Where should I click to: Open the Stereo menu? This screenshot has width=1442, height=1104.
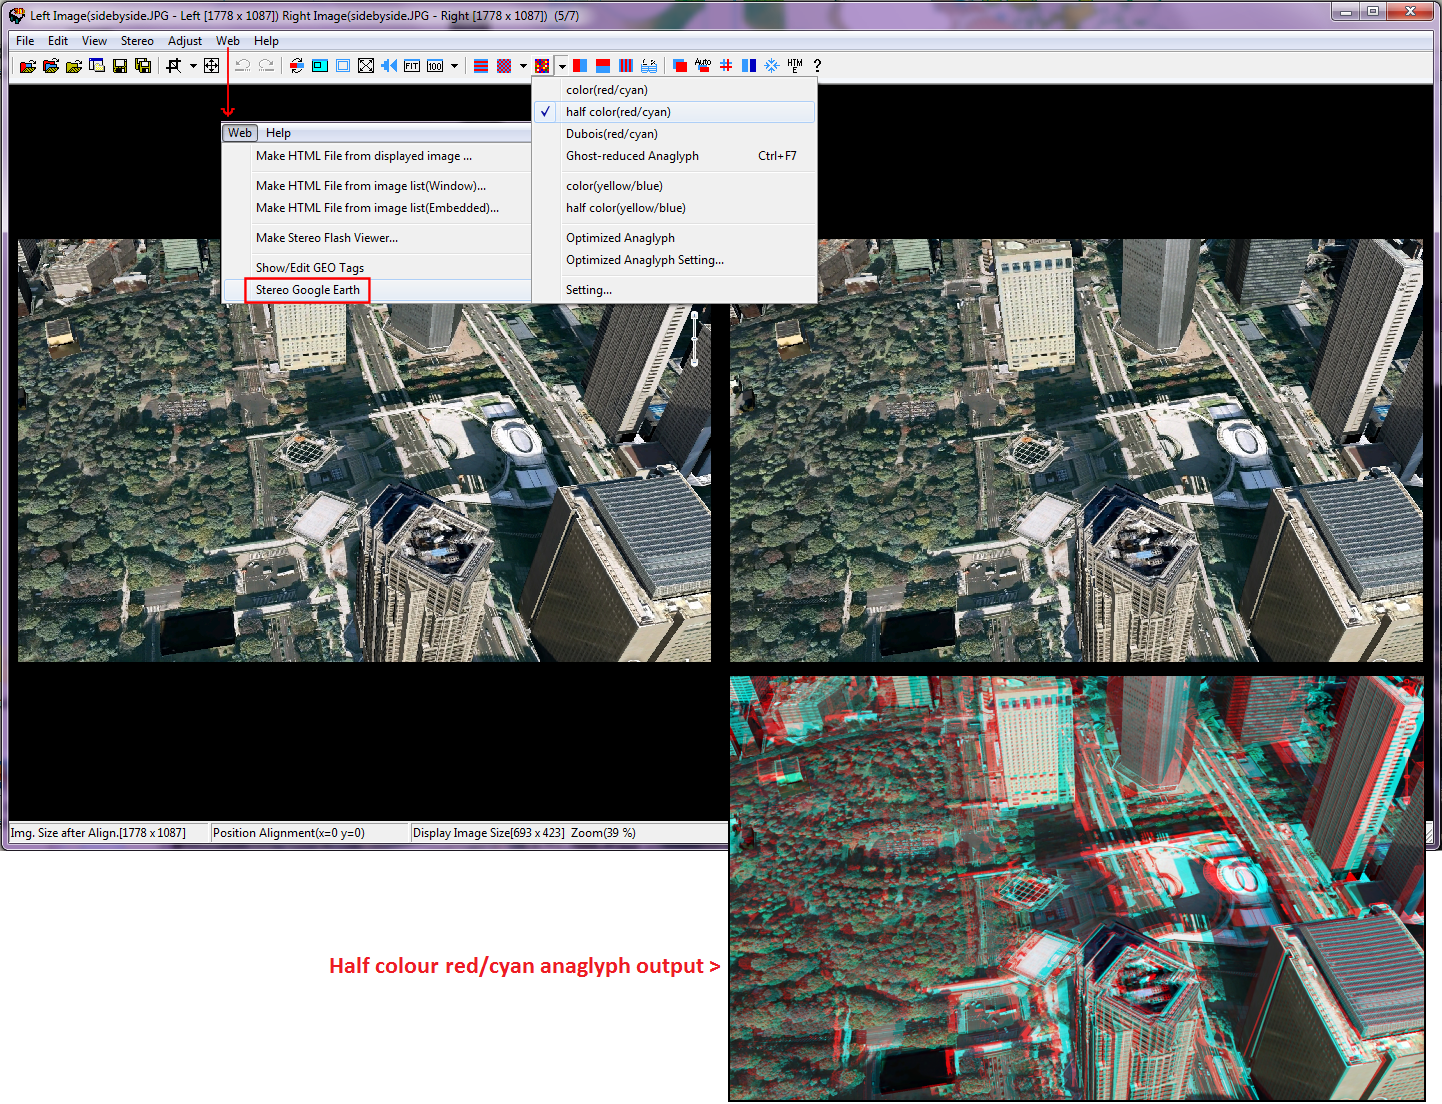tap(137, 41)
